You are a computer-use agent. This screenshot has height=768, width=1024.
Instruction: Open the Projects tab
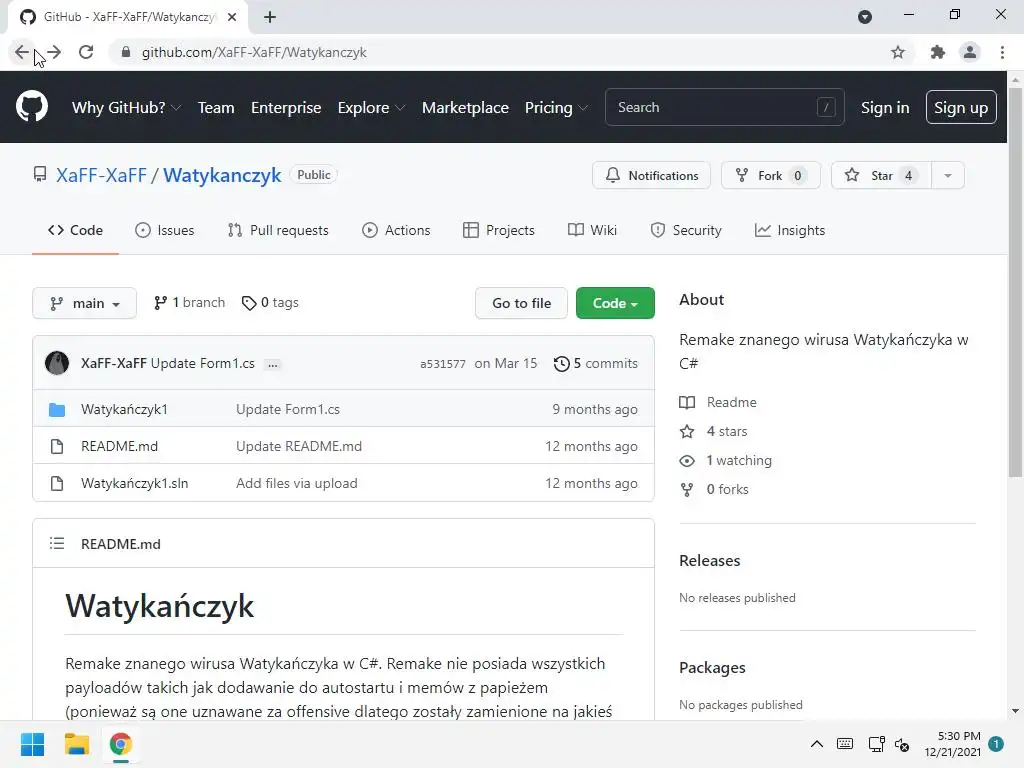pos(499,230)
